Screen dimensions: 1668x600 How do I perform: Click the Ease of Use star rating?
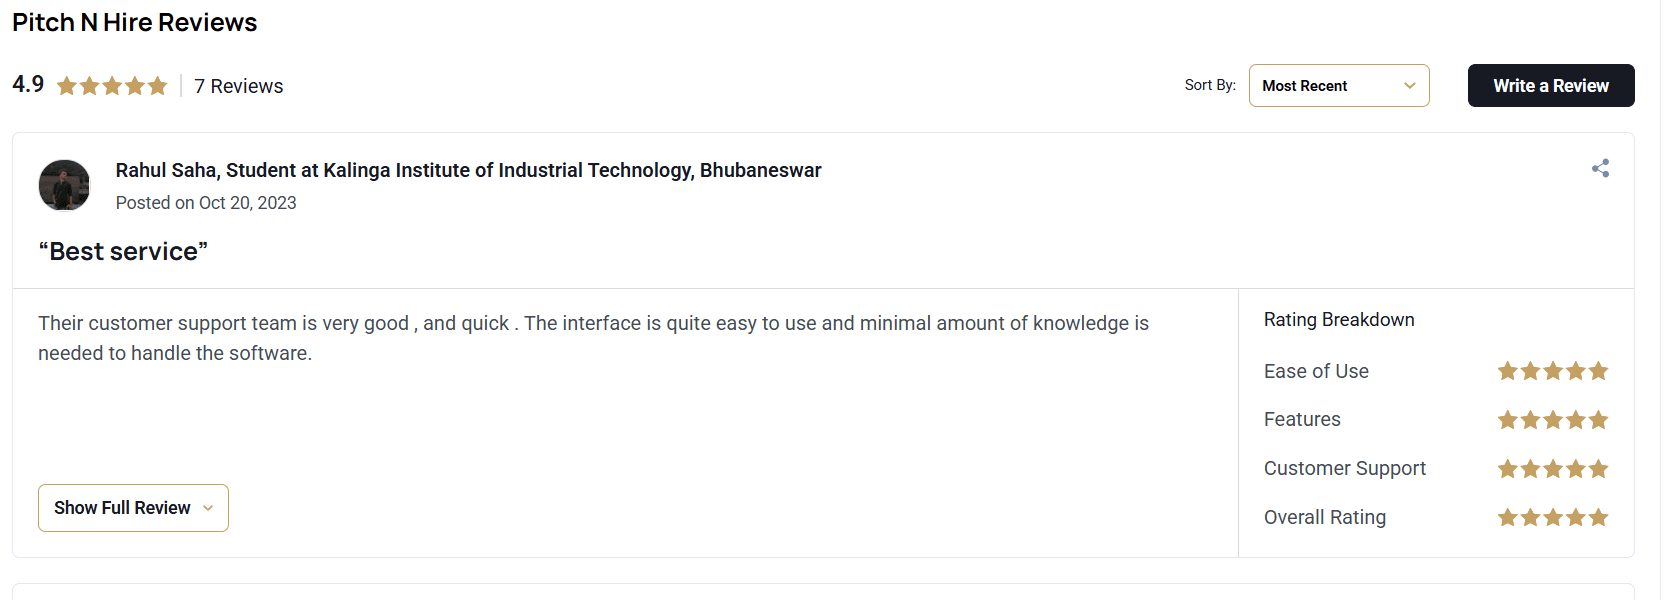click(x=1552, y=371)
